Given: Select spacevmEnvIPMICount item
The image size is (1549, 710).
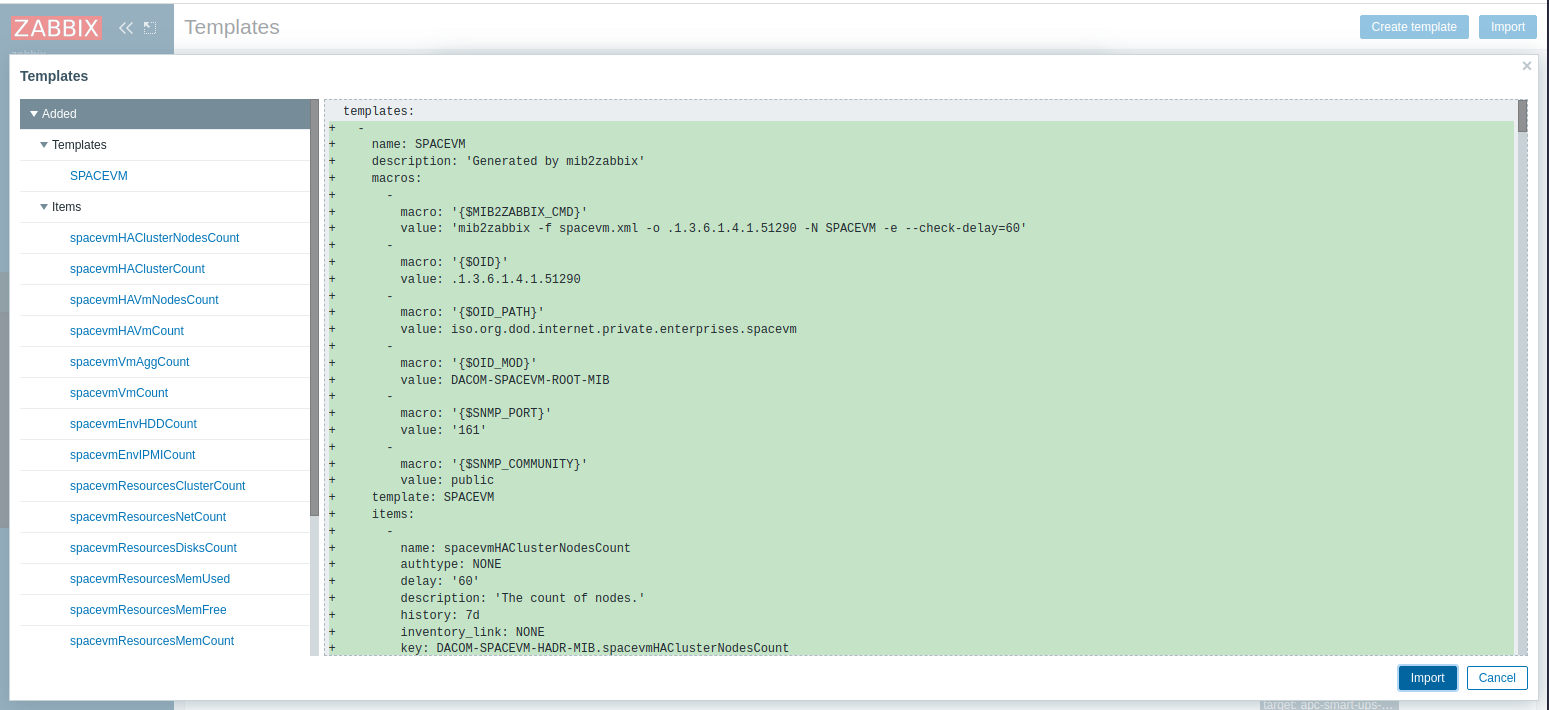Looking at the screenshot, I should (133, 455).
